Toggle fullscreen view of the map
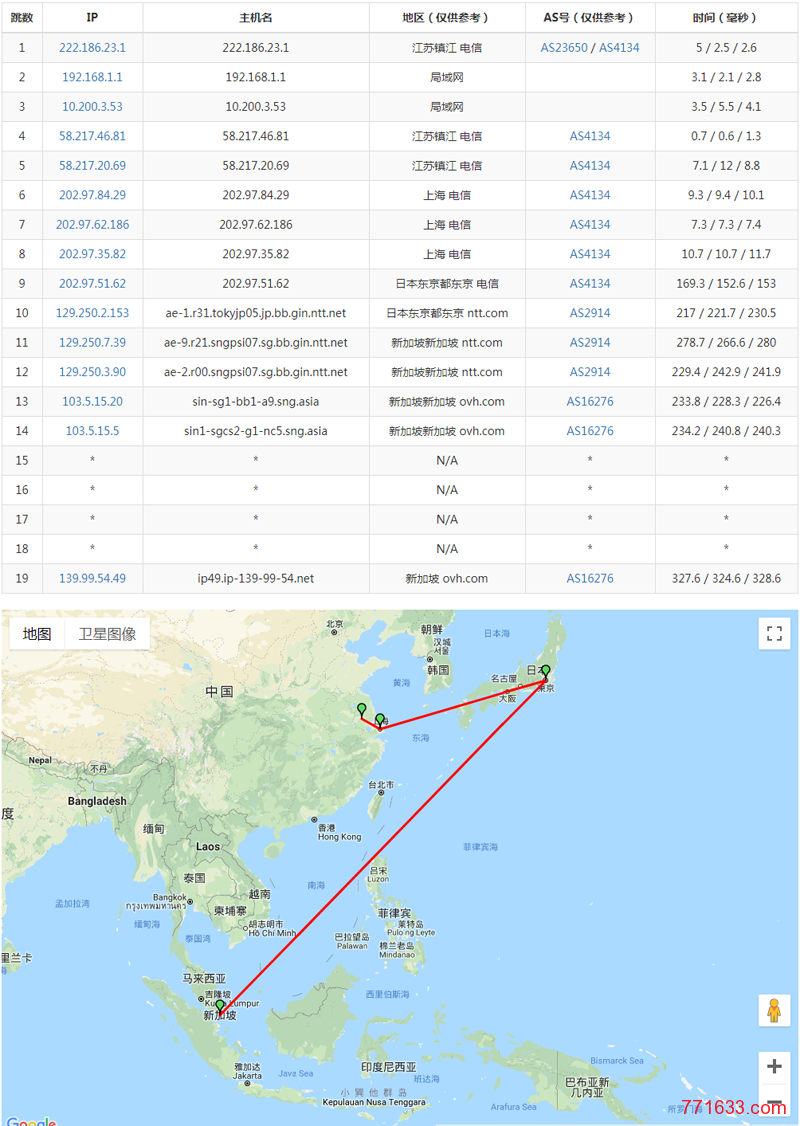800x1126 pixels. (774, 633)
